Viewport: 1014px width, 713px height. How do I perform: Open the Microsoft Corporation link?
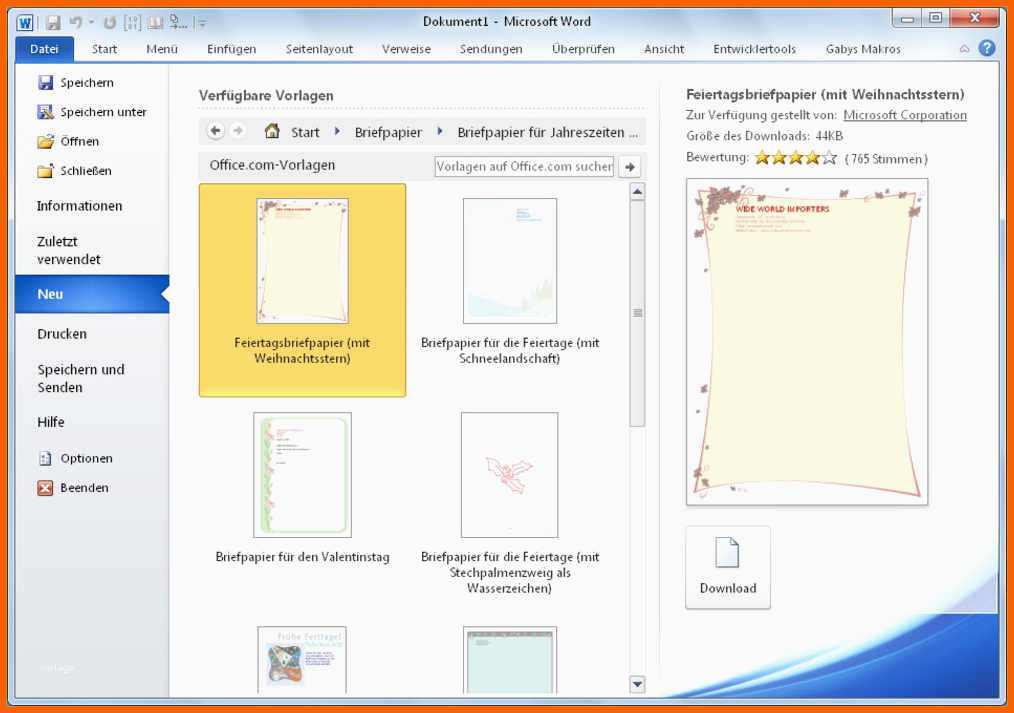905,115
